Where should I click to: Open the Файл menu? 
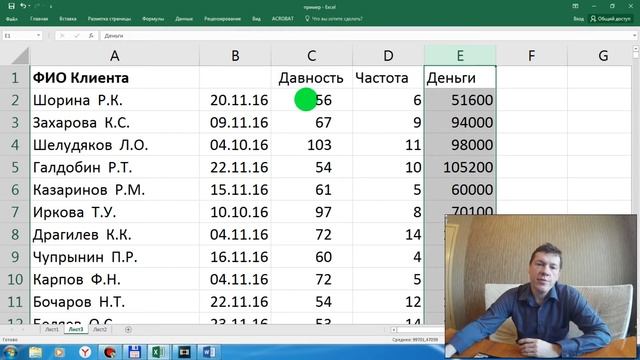[x=12, y=19]
